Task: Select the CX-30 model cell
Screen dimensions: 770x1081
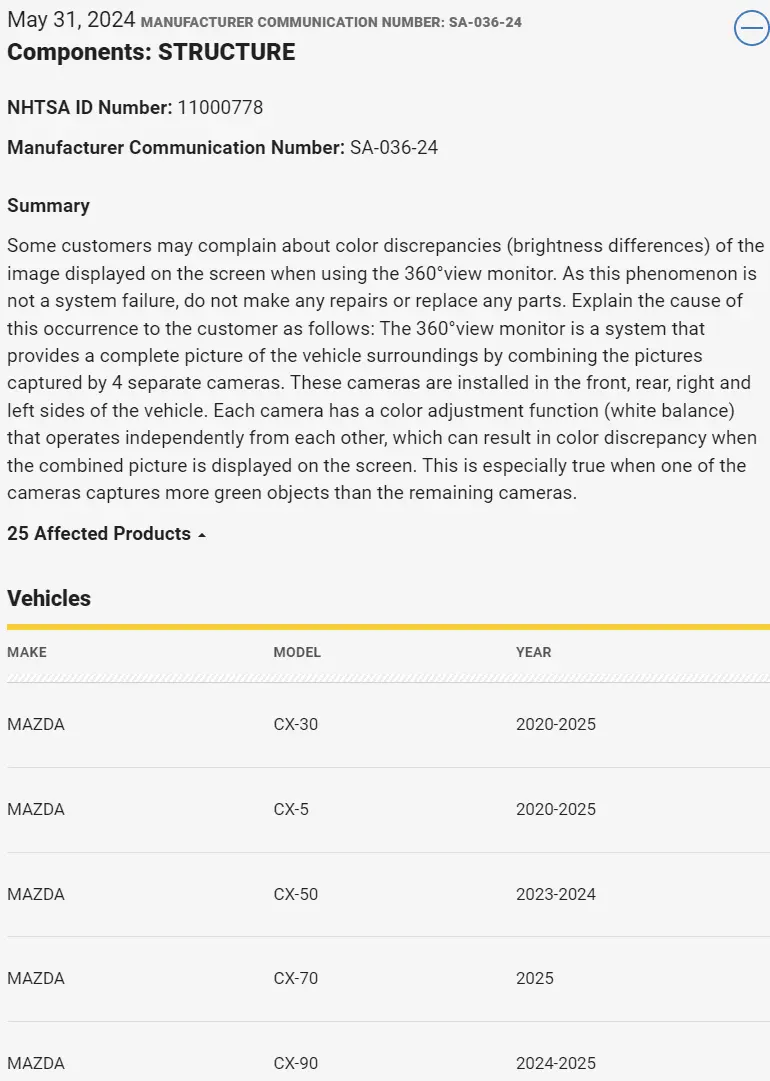Action: (x=296, y=724)
